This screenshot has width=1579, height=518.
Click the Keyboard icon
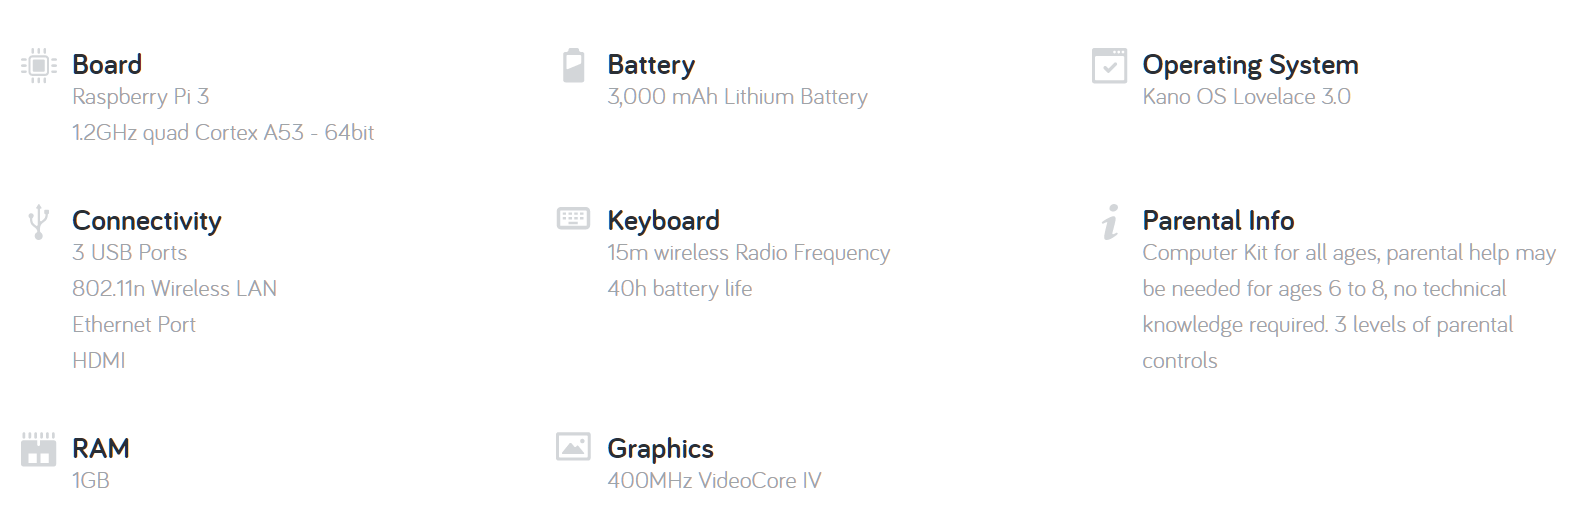click(573, 219)
